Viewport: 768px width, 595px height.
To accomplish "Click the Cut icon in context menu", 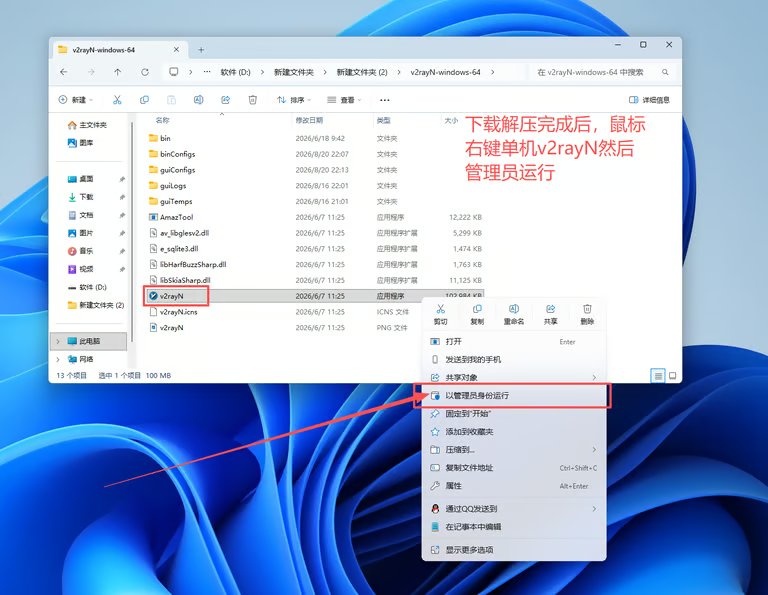I will (440, 314).
